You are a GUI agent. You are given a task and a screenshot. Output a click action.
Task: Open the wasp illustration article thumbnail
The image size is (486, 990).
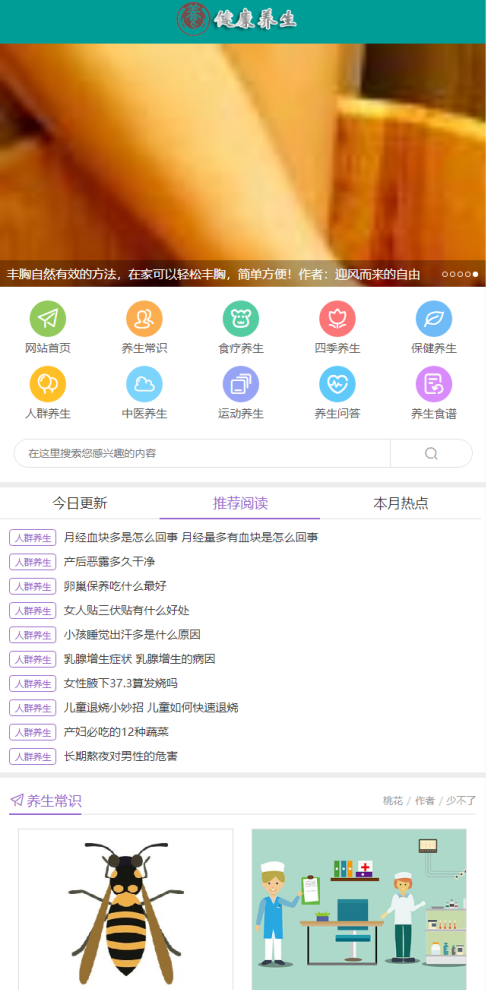coord(126,909)
